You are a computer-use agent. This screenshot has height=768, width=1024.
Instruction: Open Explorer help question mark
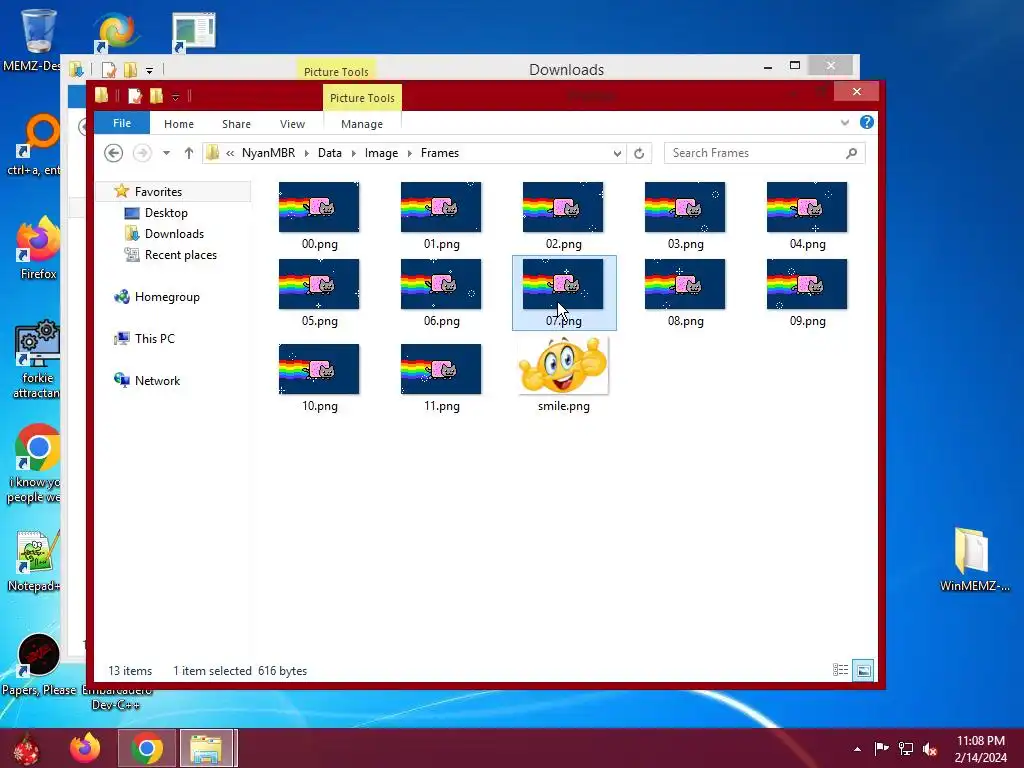(867, 122)
